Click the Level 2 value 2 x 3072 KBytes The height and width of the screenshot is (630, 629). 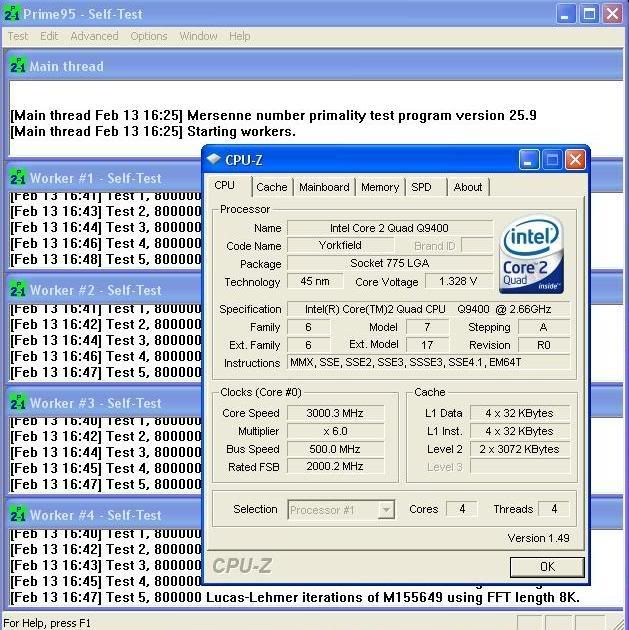pyautogui.click(x=520, y=449)
